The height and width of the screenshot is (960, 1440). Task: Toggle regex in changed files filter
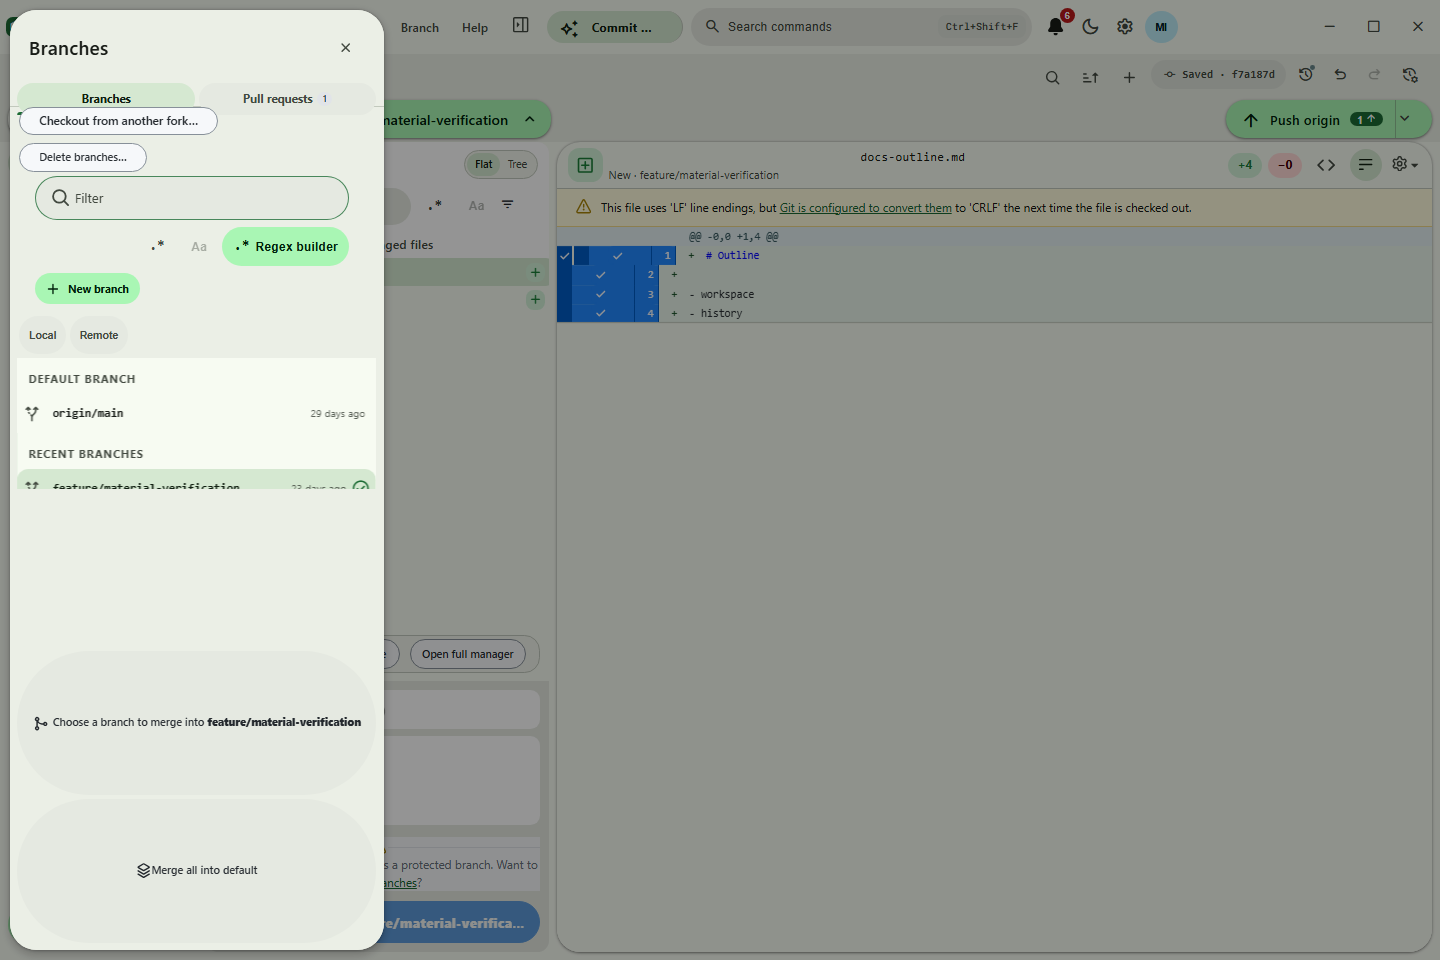pos(435,205)
